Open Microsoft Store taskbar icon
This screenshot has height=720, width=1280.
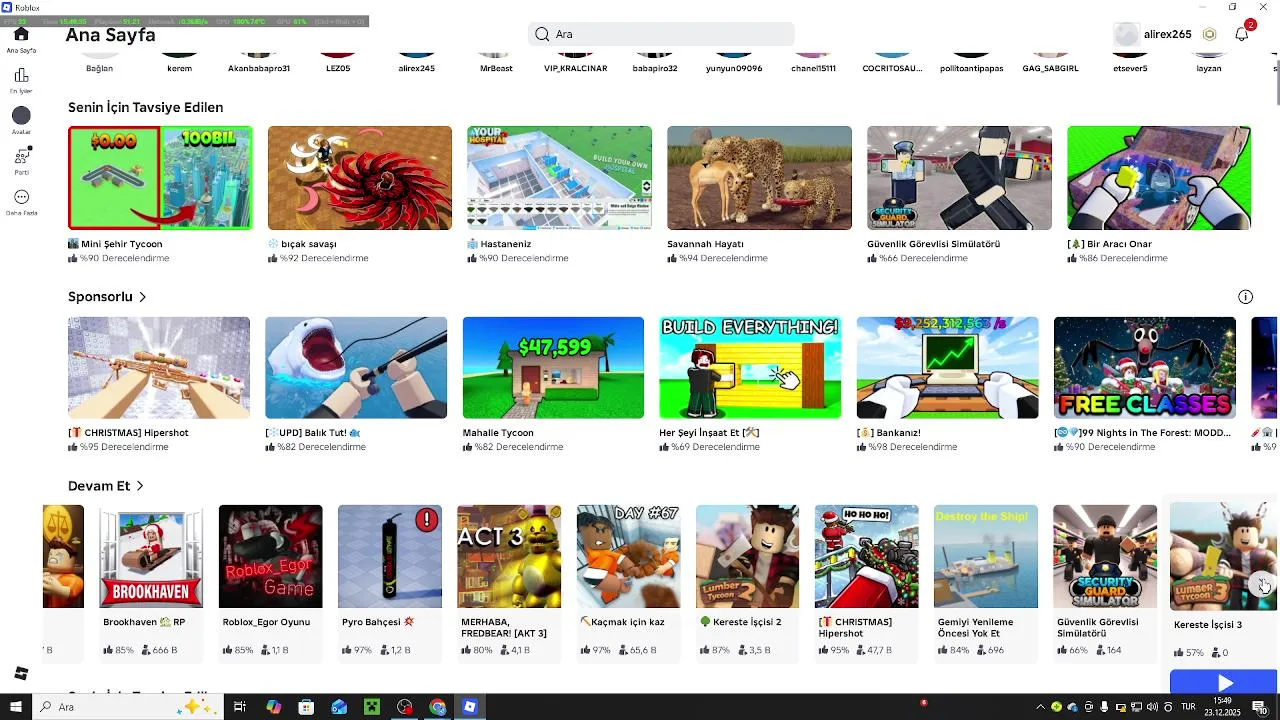(306, 707)
